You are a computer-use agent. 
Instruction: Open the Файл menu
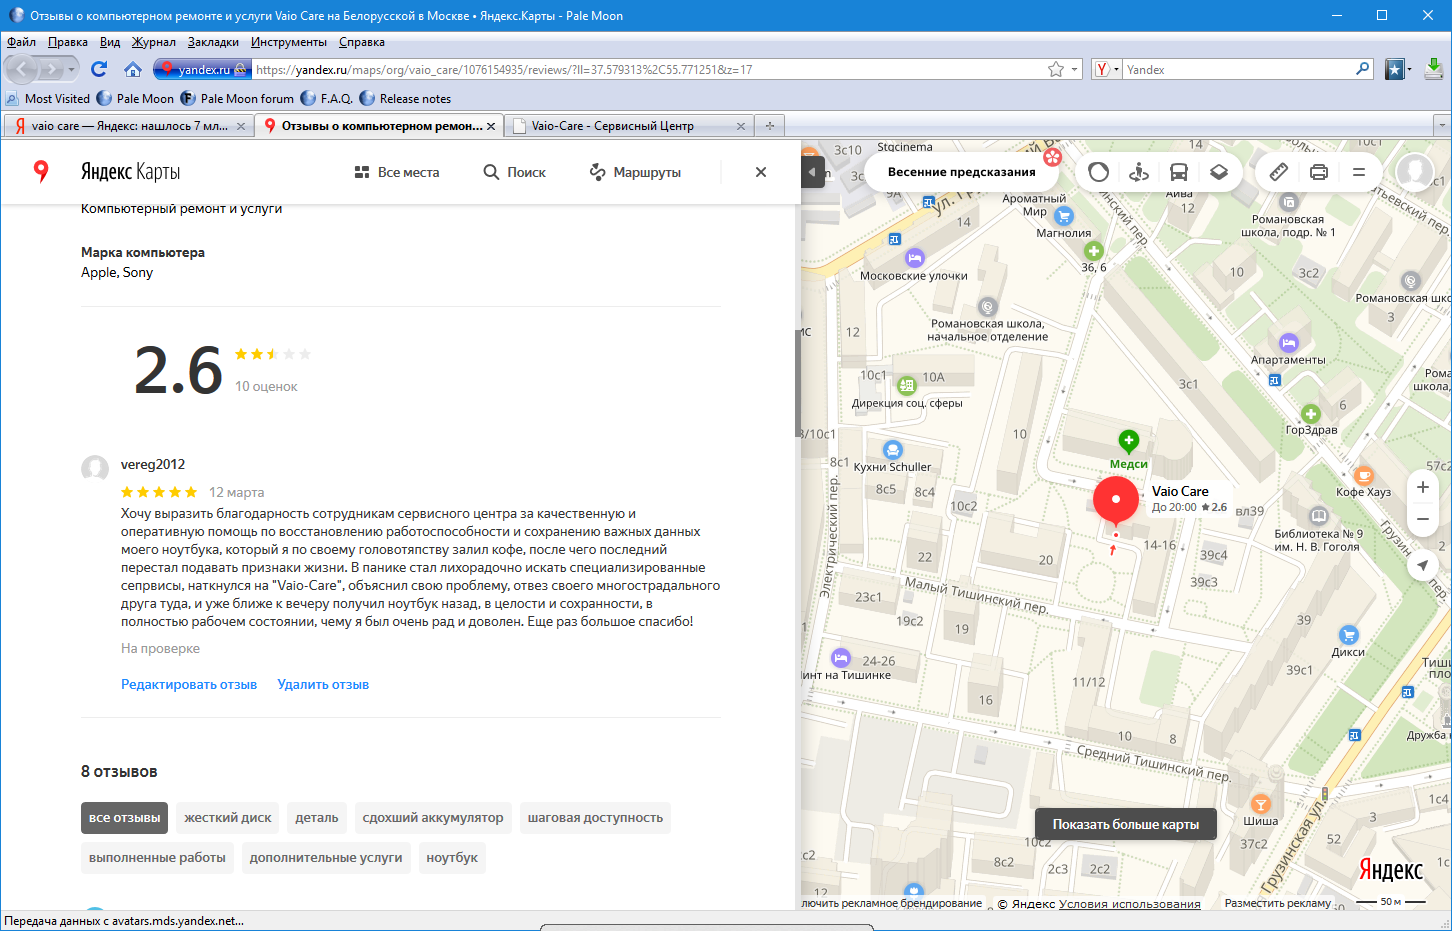coord(21,42)
